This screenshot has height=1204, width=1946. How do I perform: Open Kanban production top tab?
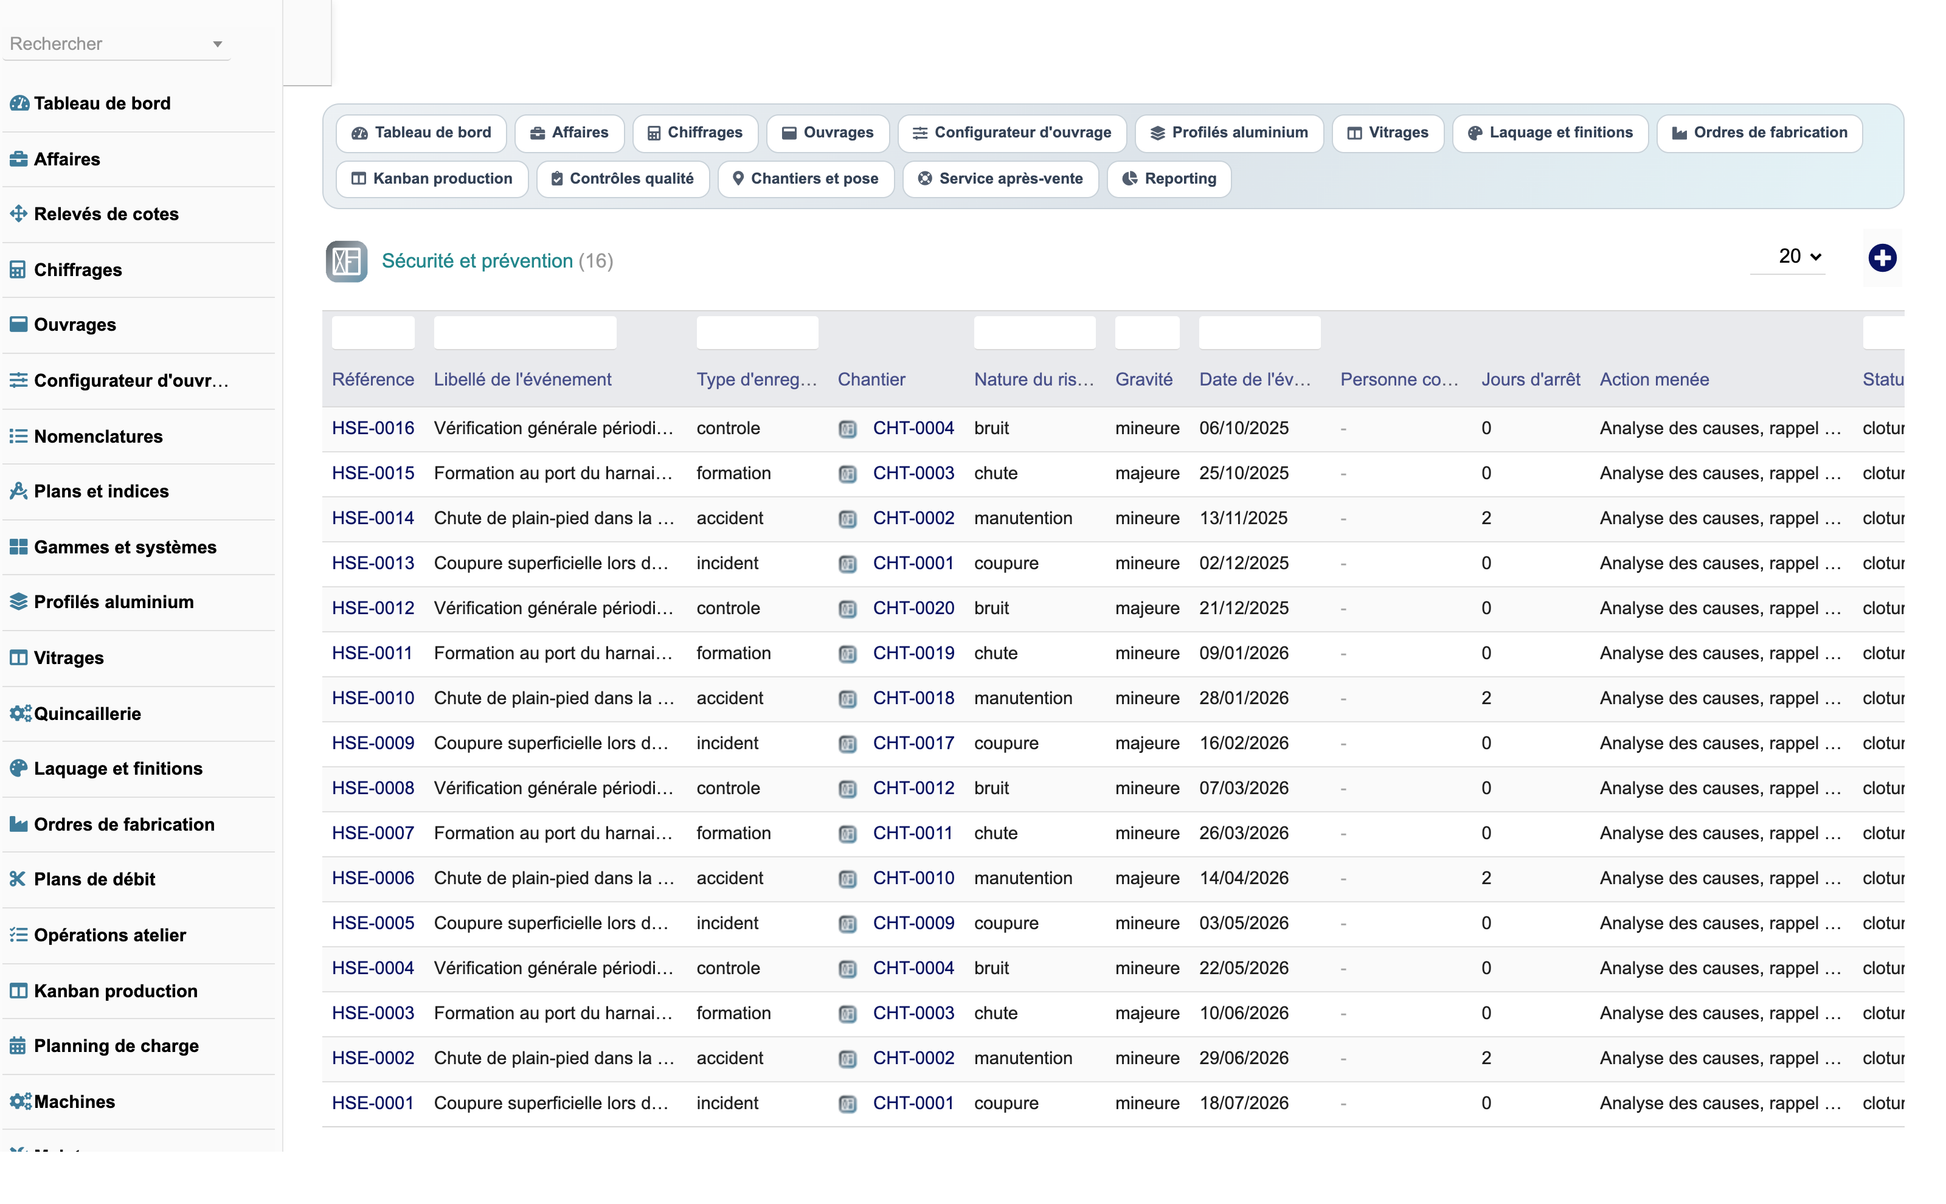pos(432,179)
